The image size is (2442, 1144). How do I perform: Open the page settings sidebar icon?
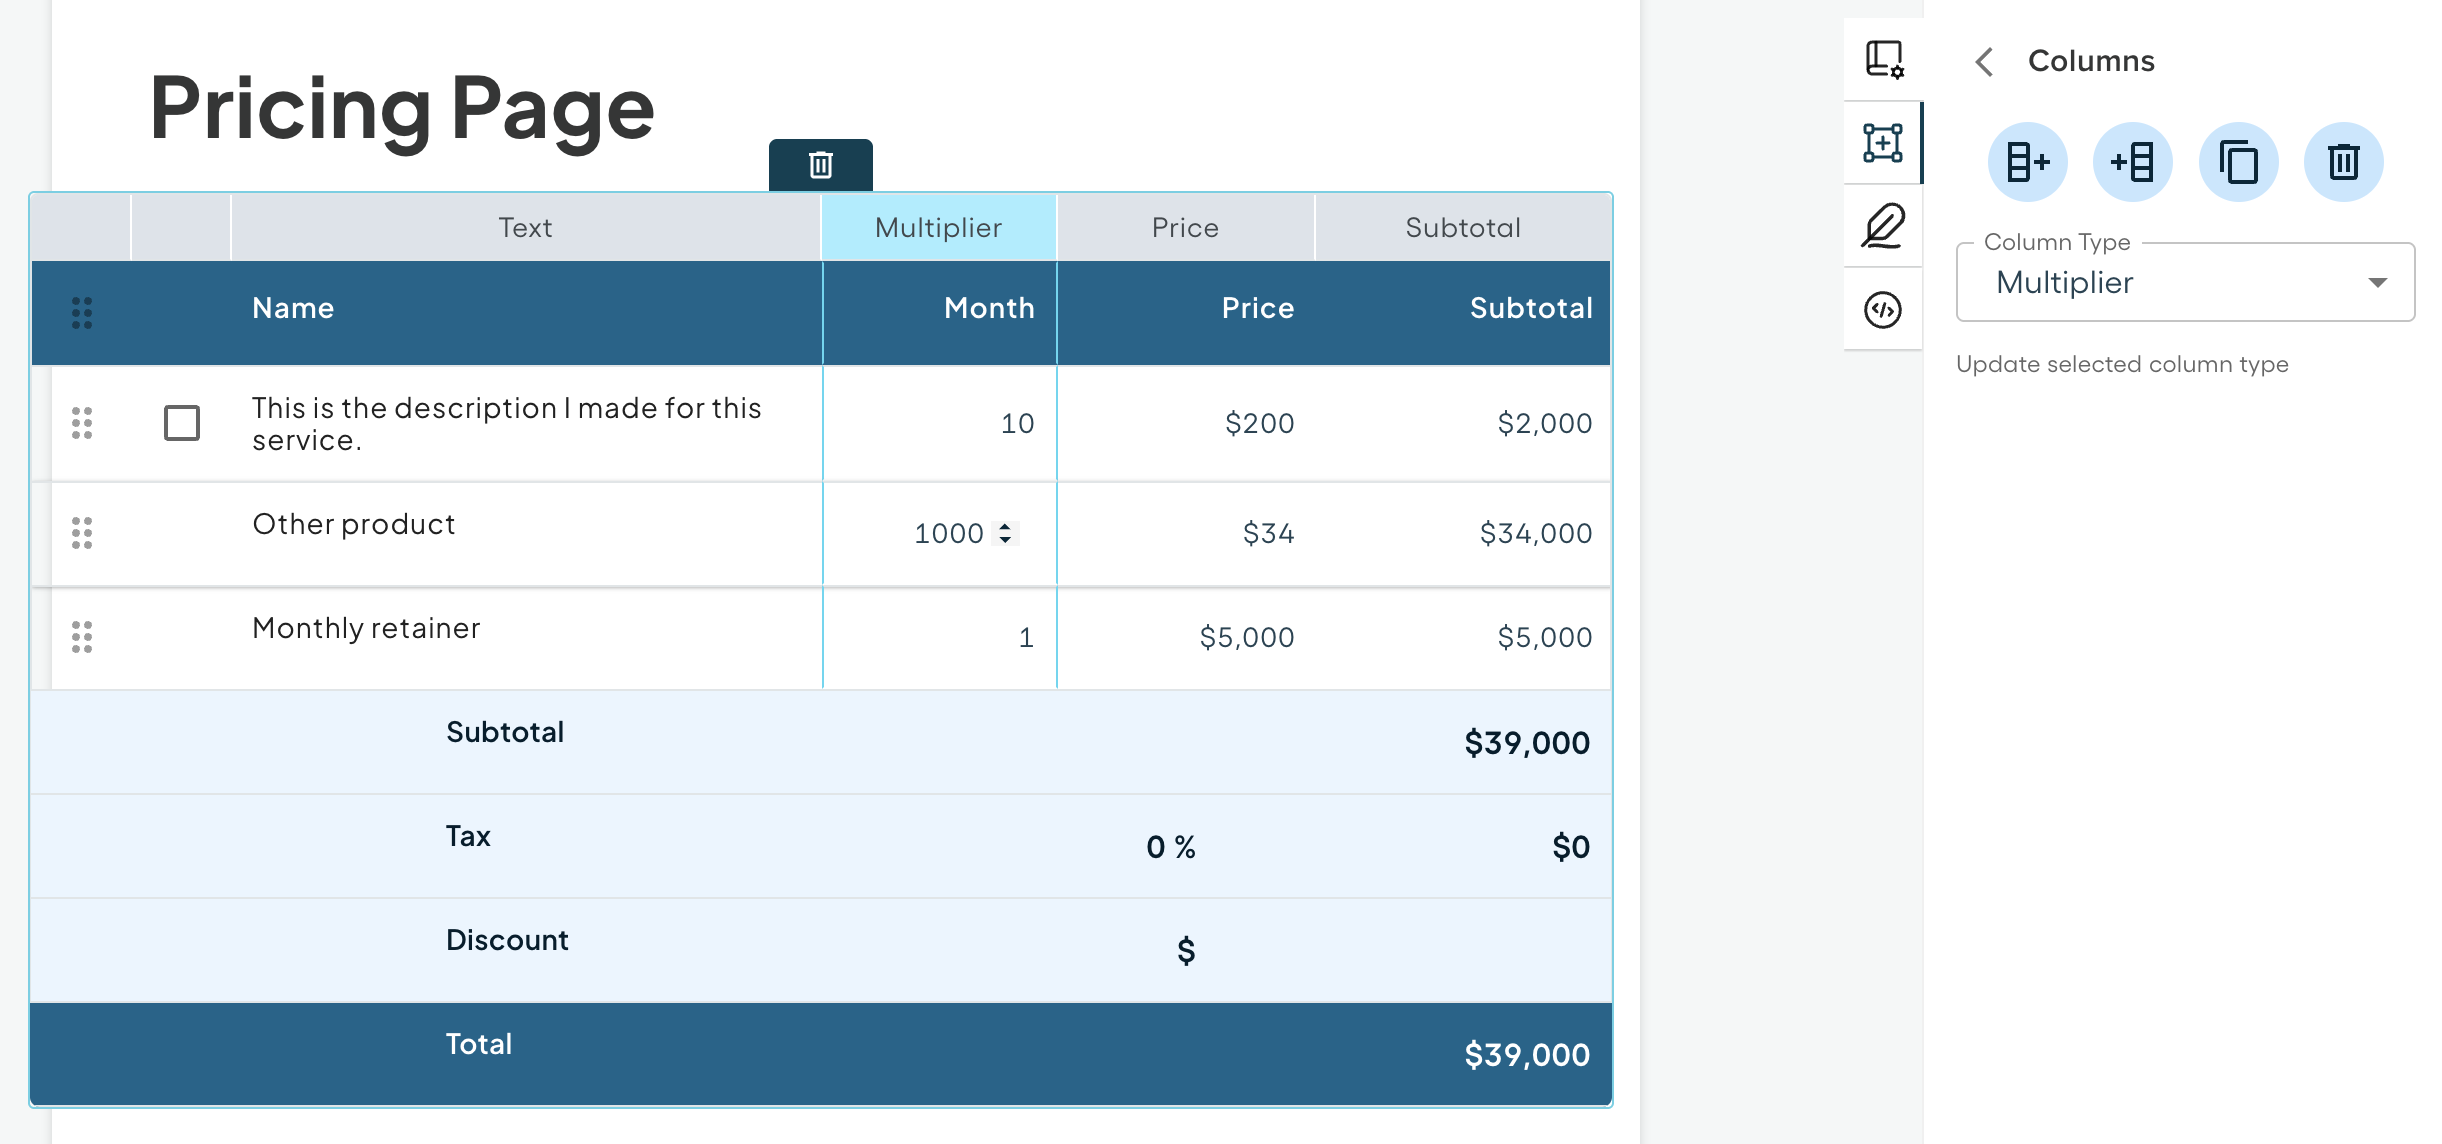[x=1884, y=59]
